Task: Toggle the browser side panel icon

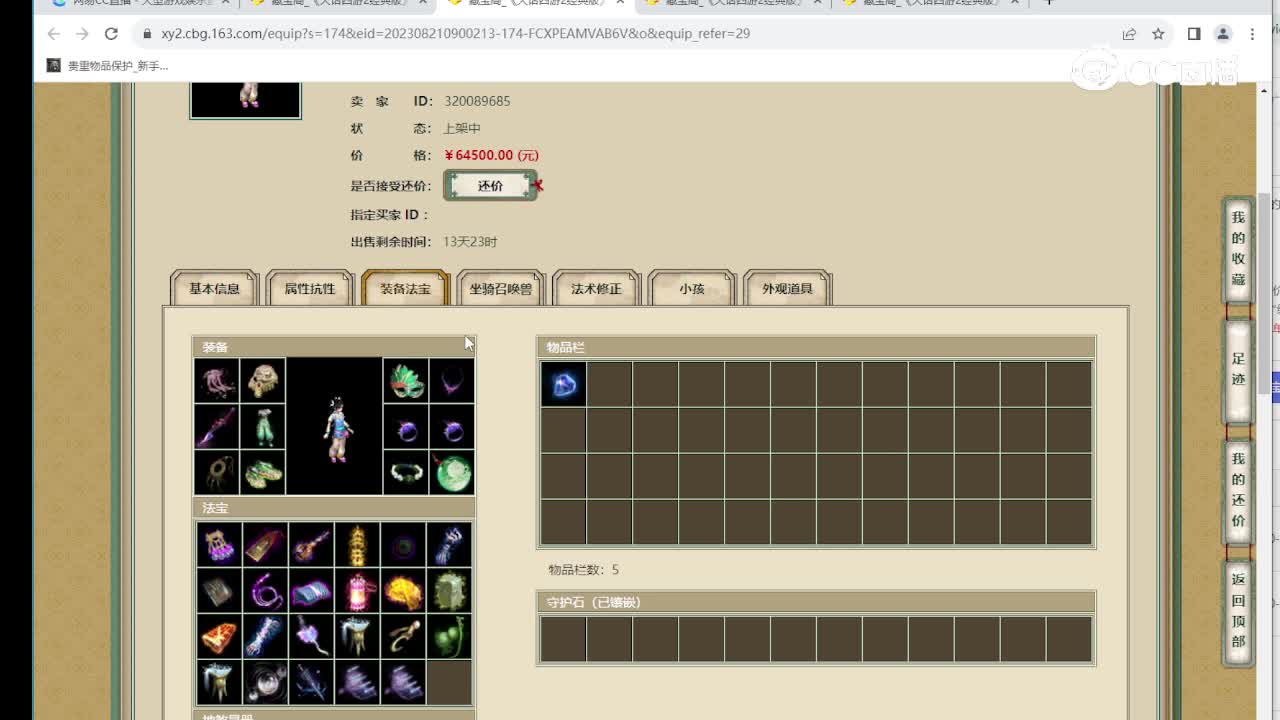Action: 1194,34
